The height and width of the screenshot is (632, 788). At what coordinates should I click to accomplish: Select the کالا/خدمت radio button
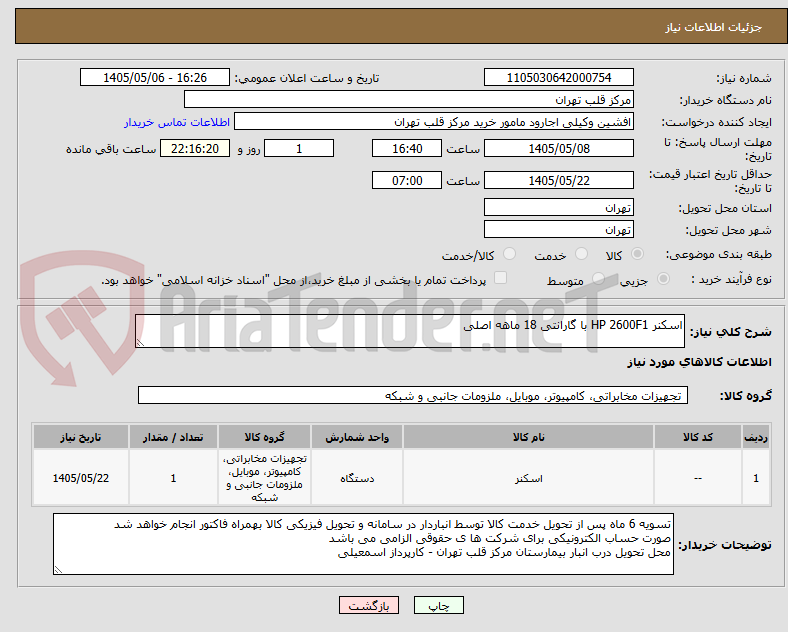pyautogui.click(x=510, y=254)
